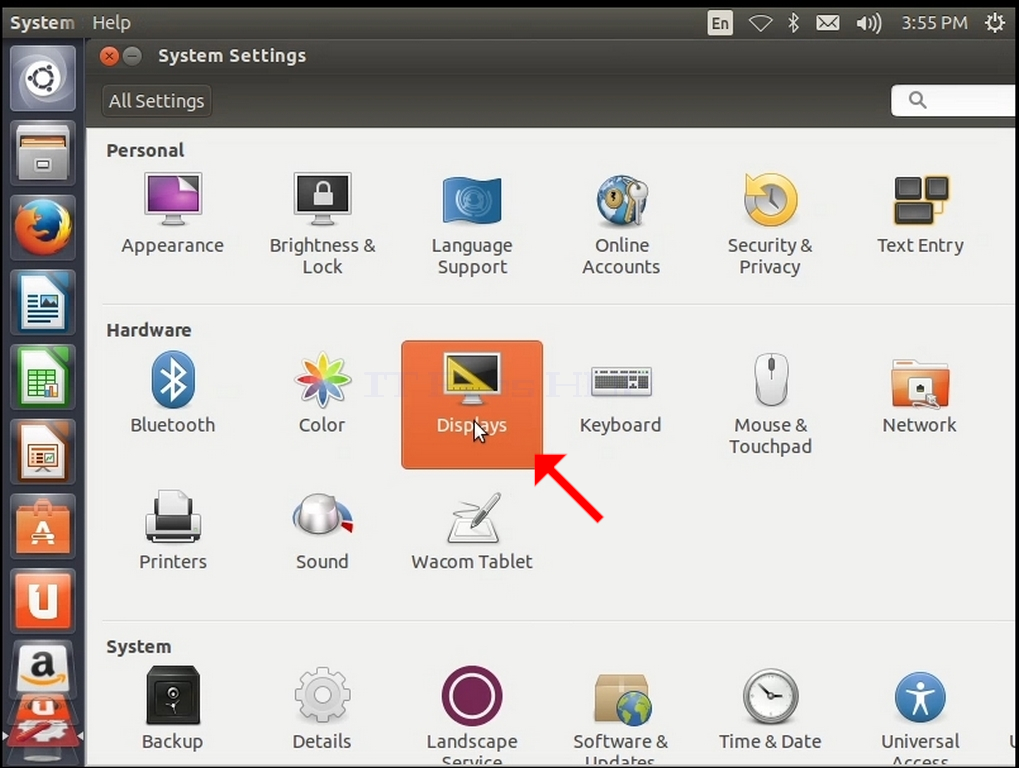Launch Firefox from the launcher
1019x768 pixels.
click(x=43, y=228)
